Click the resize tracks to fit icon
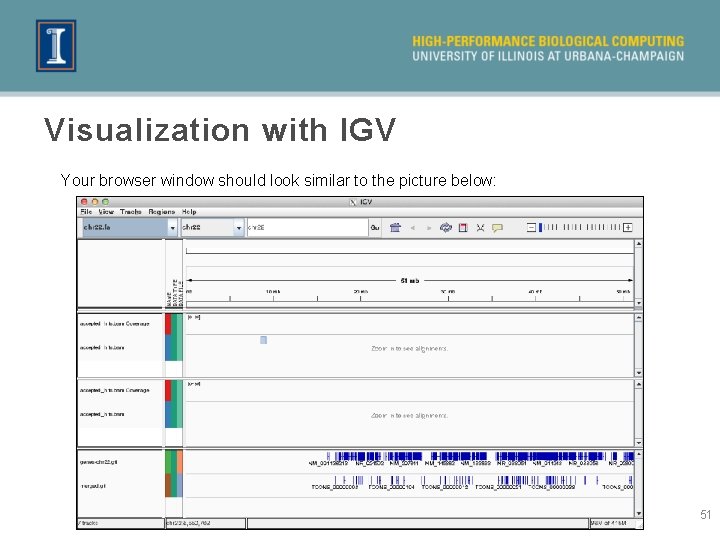Screen dimensions: 720x540 pos(480,228)
